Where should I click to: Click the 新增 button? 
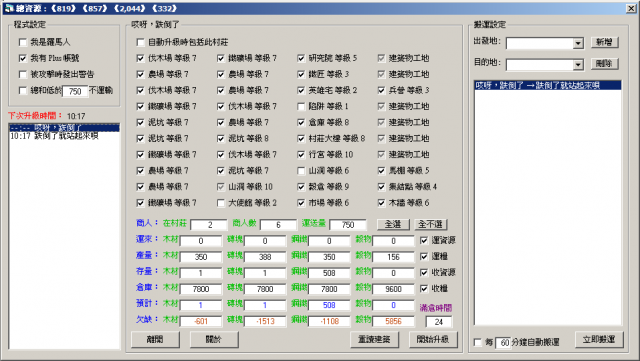click(604, 42)
